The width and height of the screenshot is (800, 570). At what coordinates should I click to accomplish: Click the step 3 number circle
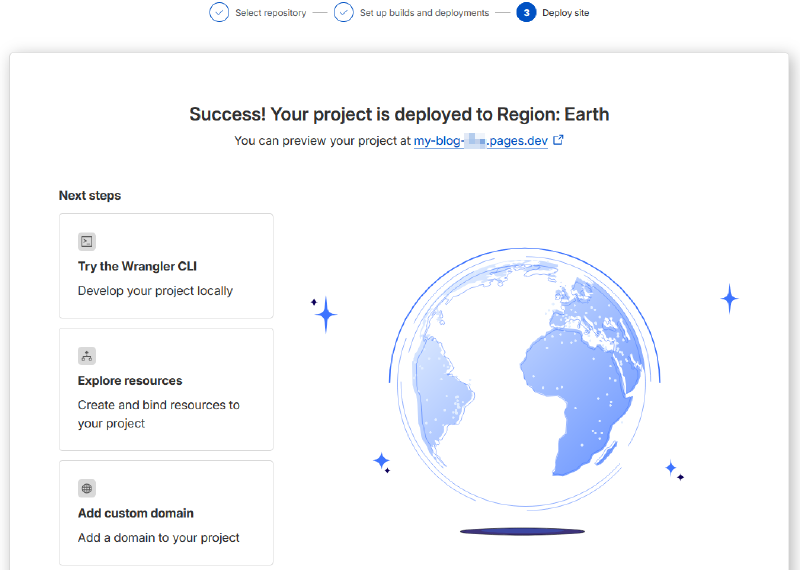click(x=526, y=13)
